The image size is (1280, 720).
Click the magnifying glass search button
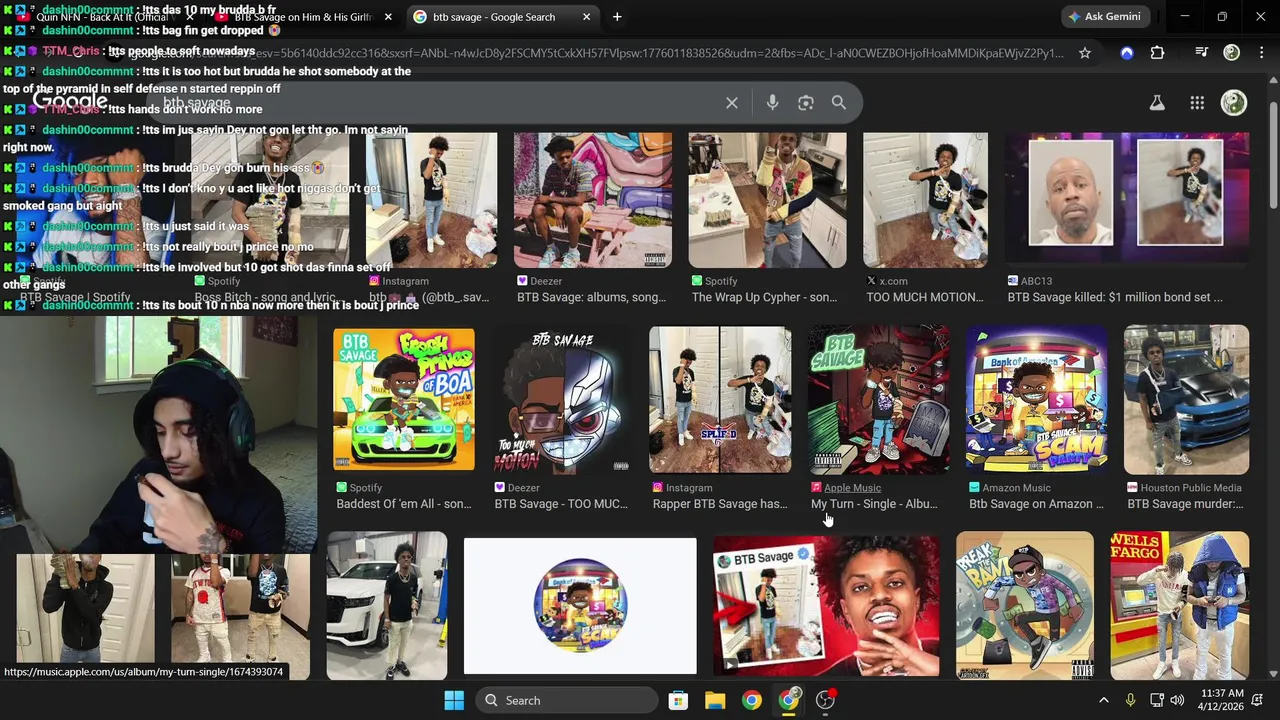[839, 103]
